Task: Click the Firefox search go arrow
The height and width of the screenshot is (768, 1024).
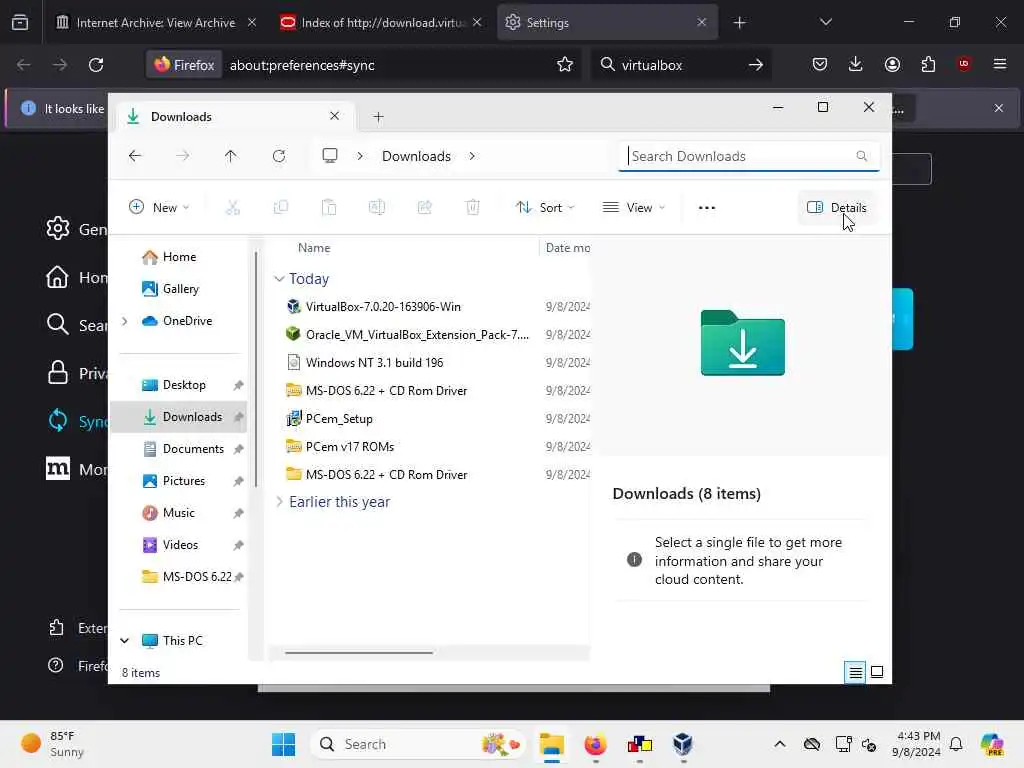Action: pos(756,65)
